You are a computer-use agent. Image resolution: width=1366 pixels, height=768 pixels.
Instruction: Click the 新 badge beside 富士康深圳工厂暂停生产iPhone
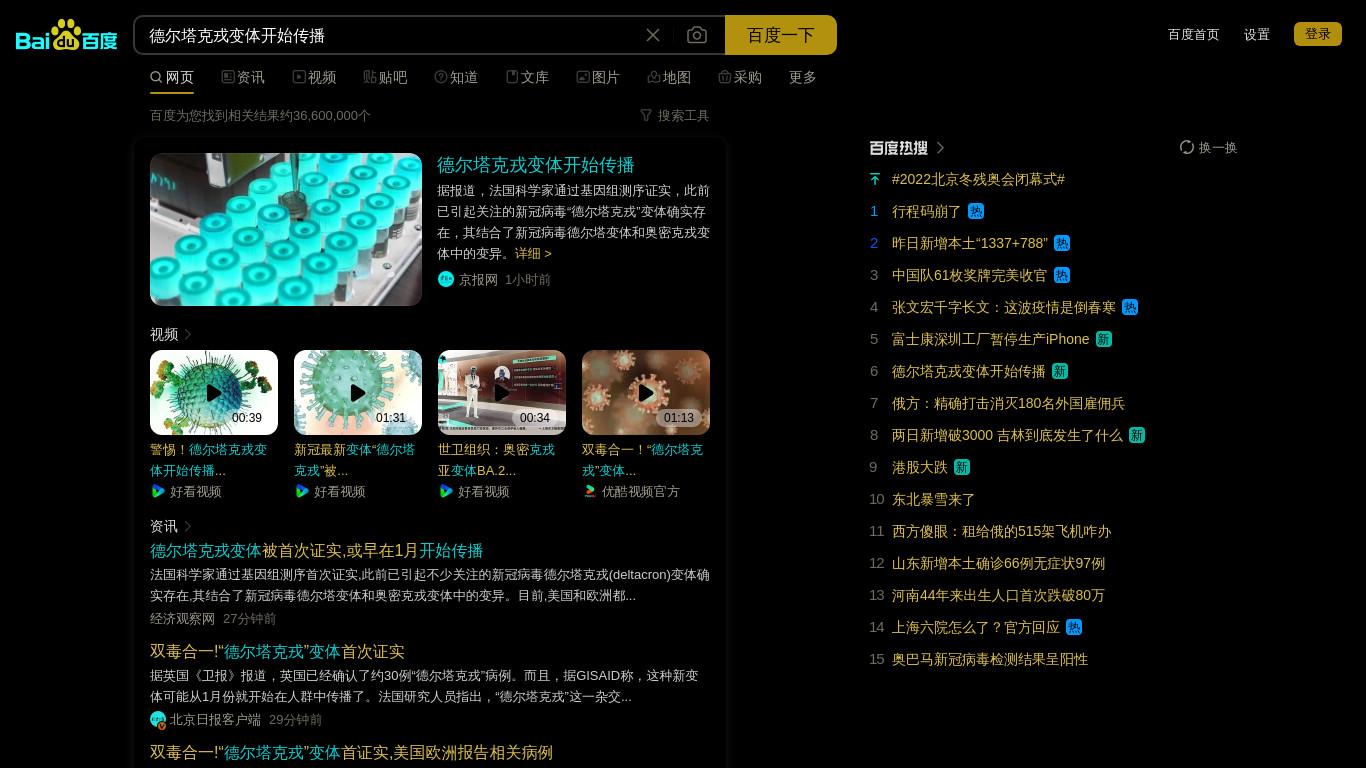1104,339
